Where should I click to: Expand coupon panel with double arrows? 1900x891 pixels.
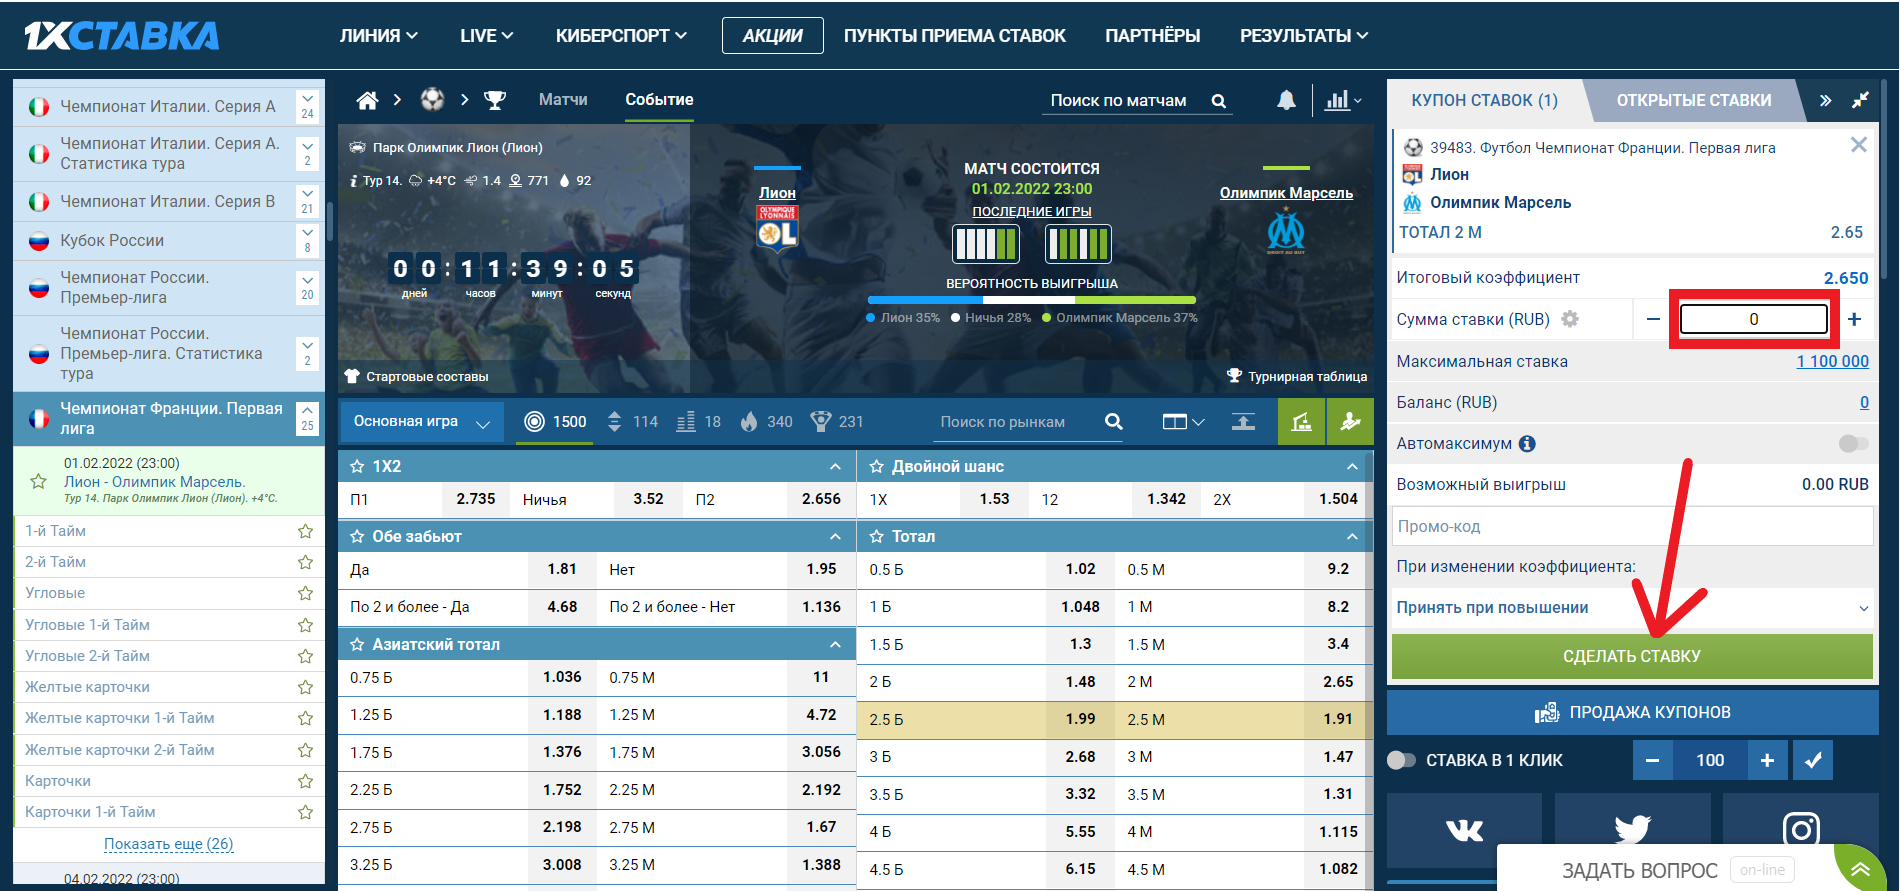click(1825, 100)
